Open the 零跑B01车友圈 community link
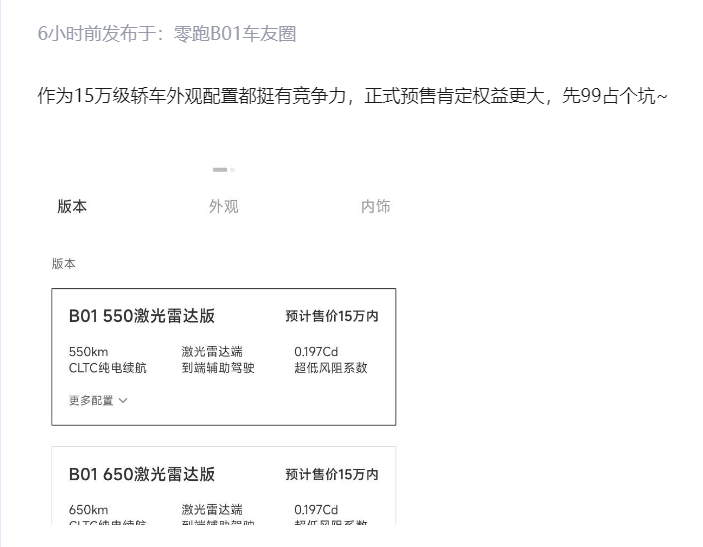The image size is (703, 547). (x=235, y=34)
